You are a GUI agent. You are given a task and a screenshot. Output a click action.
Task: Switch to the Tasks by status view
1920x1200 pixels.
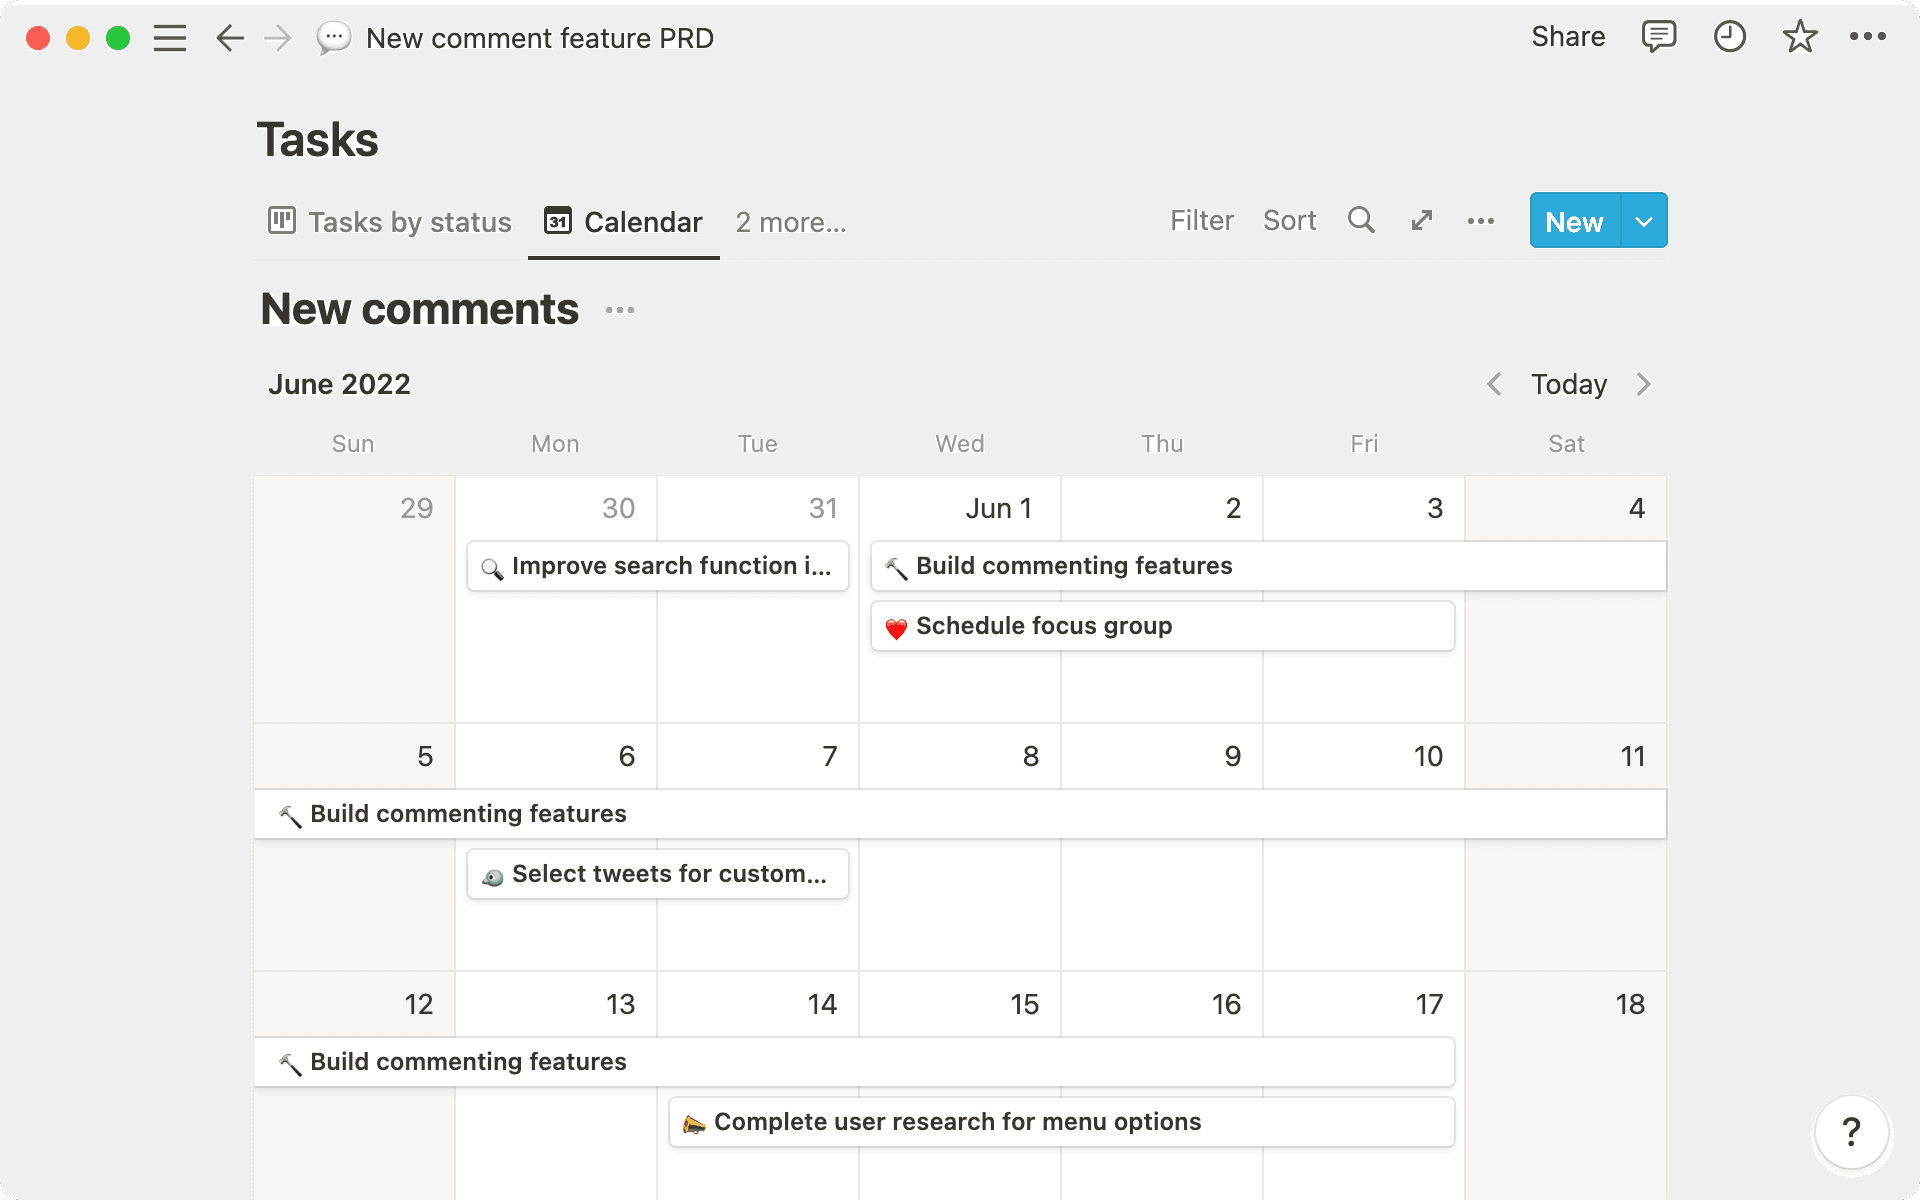point(388,222)
